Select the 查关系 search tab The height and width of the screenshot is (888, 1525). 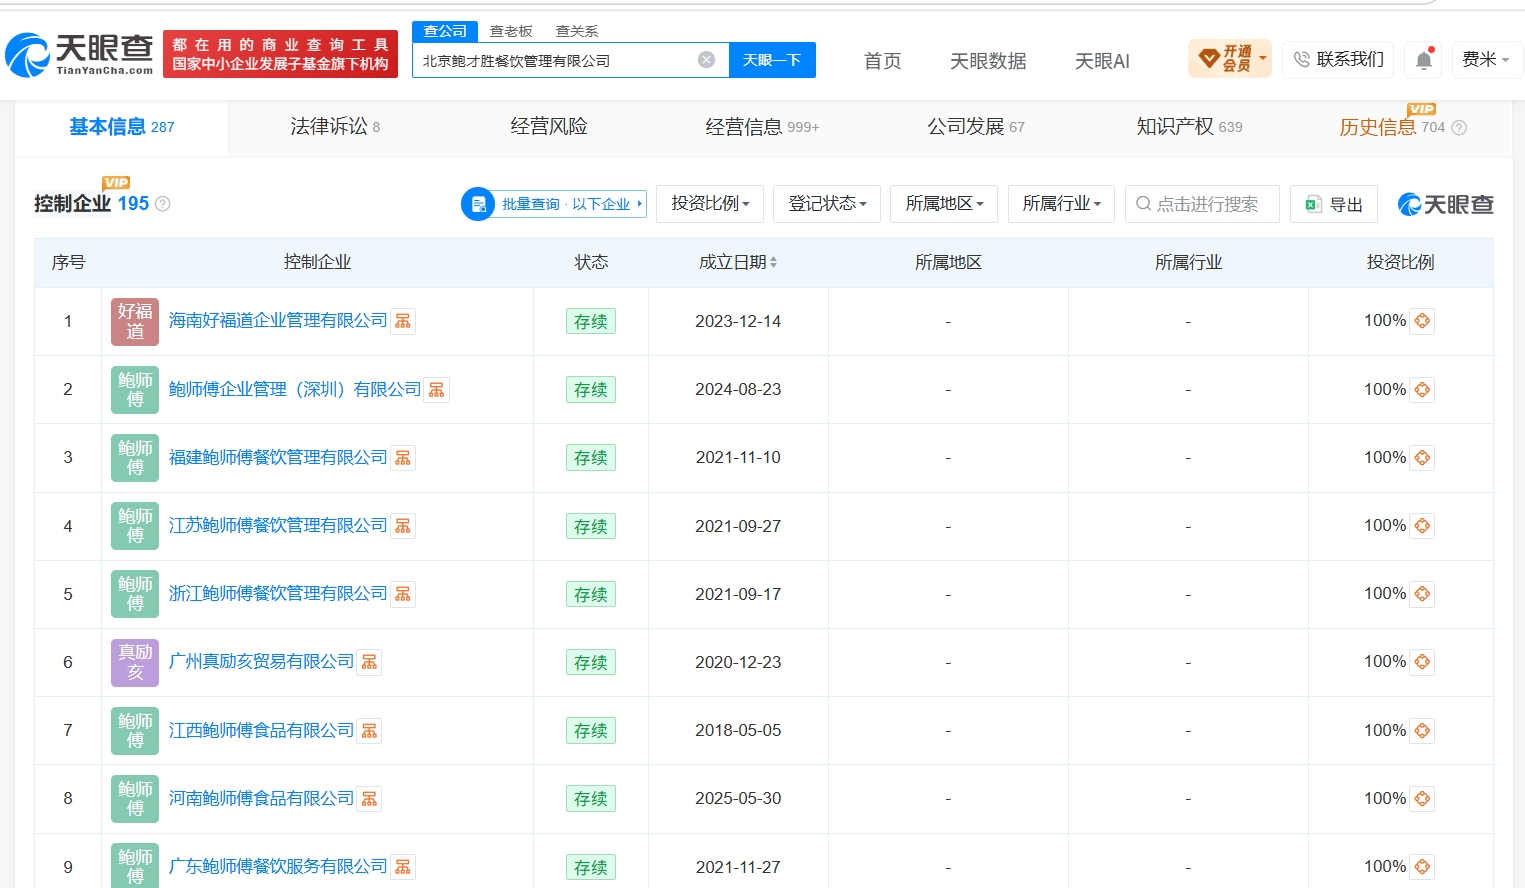pos(577,31)
